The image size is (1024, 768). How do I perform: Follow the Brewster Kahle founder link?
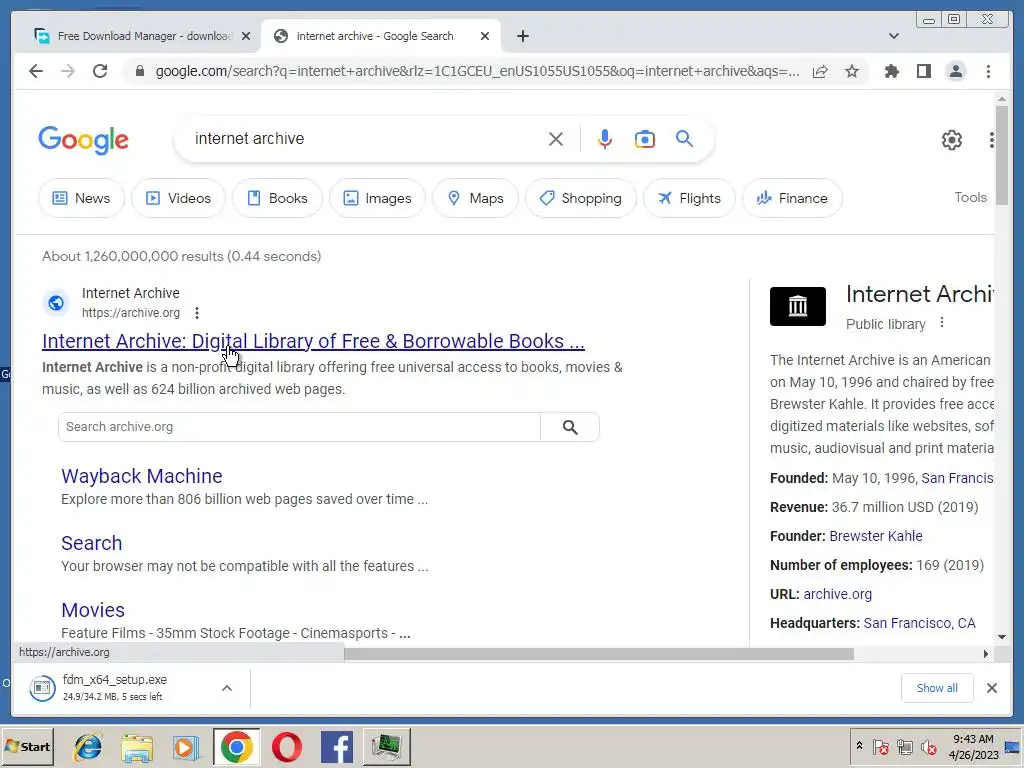click(876, 536)
